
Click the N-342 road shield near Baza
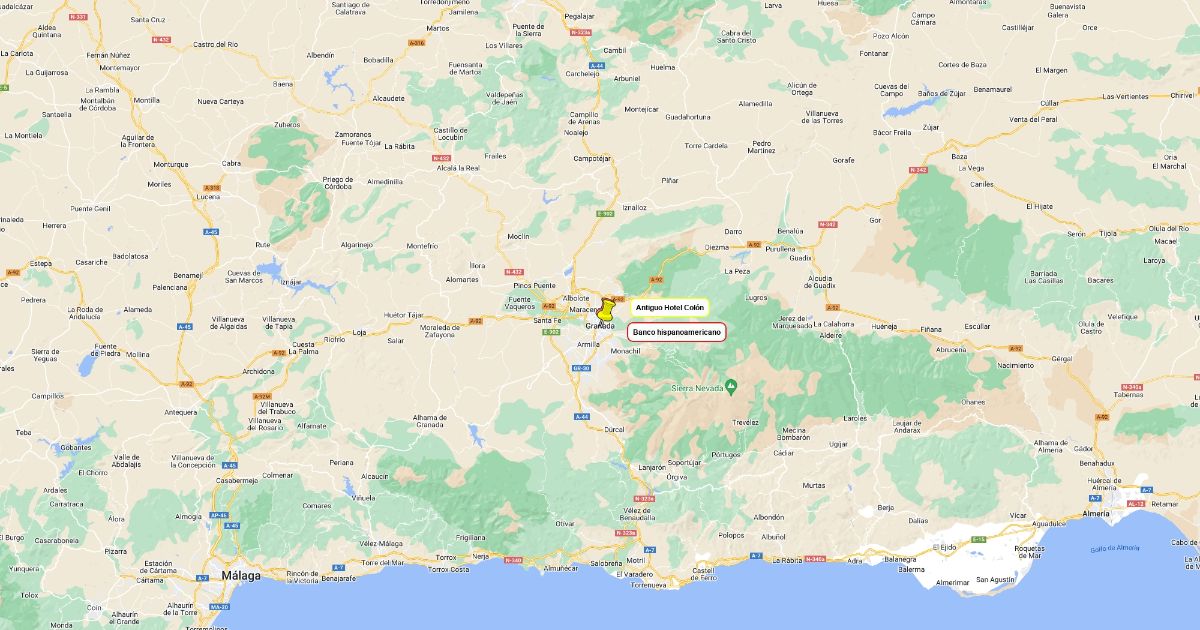click(x=919, y=170)
